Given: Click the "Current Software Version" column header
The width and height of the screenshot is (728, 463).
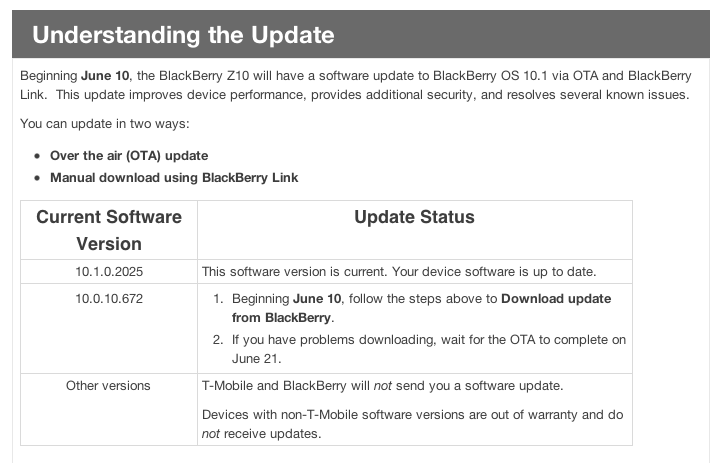Looking at the screenshot, I should click(109, 229).
